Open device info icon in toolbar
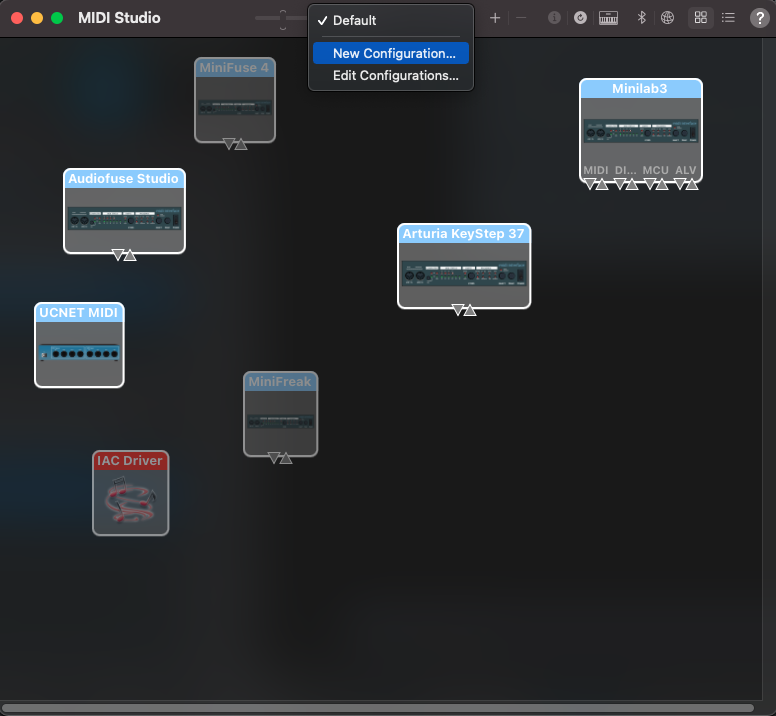 (554, 18)
